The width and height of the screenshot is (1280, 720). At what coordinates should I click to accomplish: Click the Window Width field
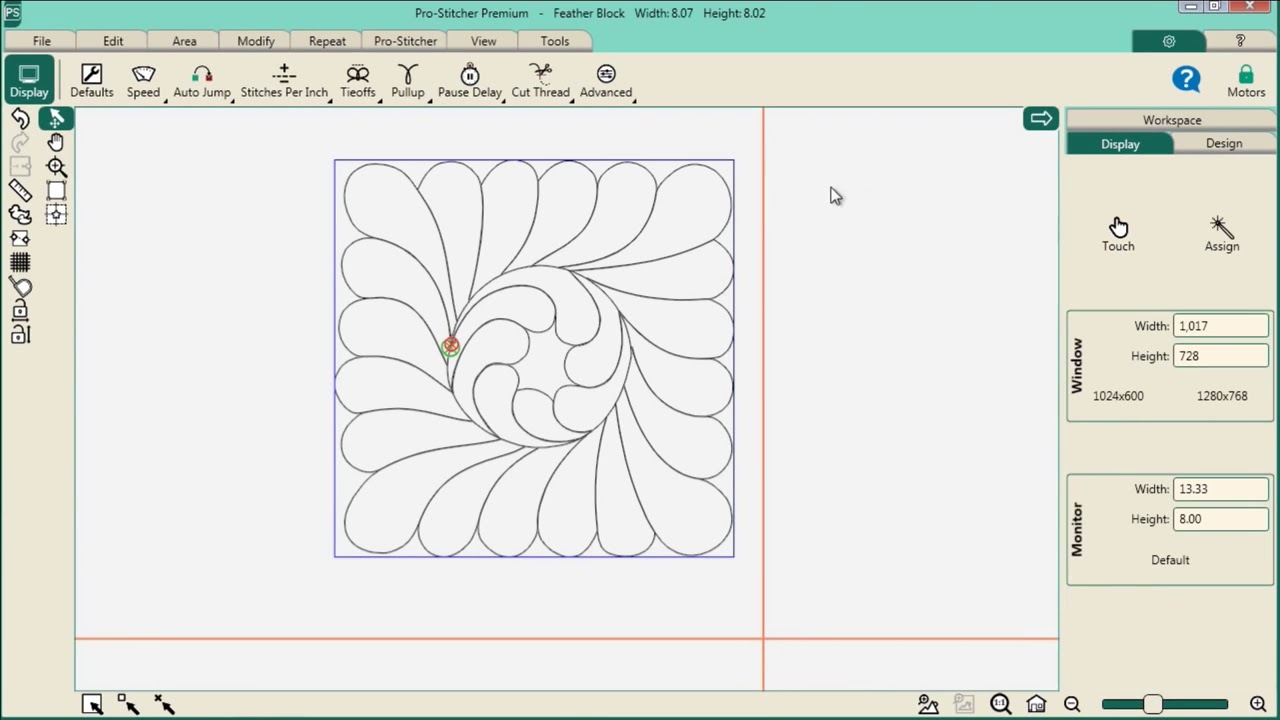1221,326
